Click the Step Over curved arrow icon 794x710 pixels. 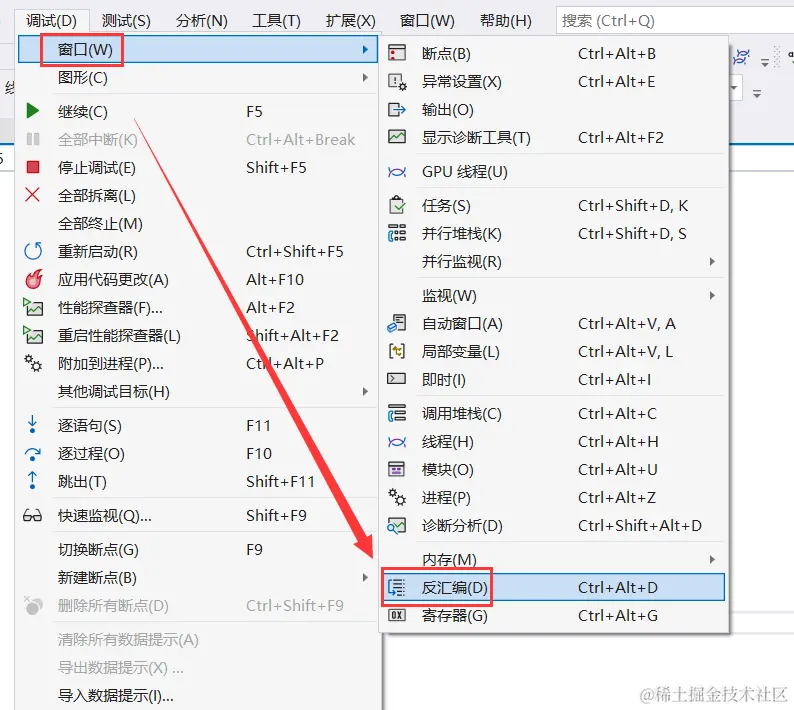(x=33, y=454)
